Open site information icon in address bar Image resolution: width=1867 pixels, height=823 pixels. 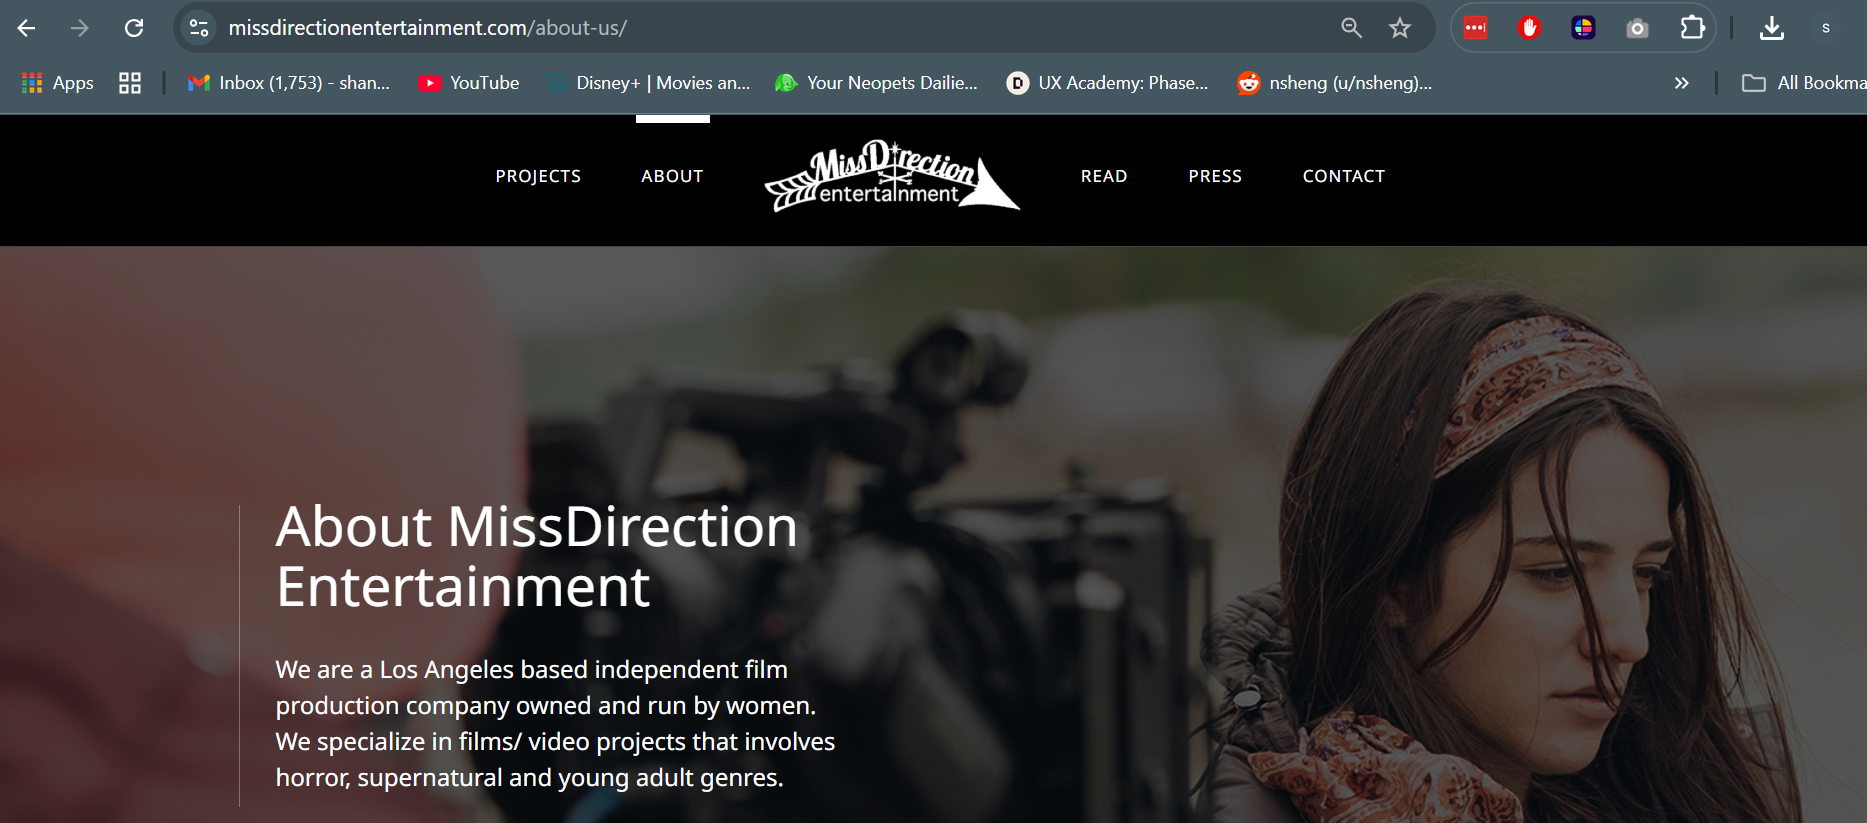tap(200, 28)
